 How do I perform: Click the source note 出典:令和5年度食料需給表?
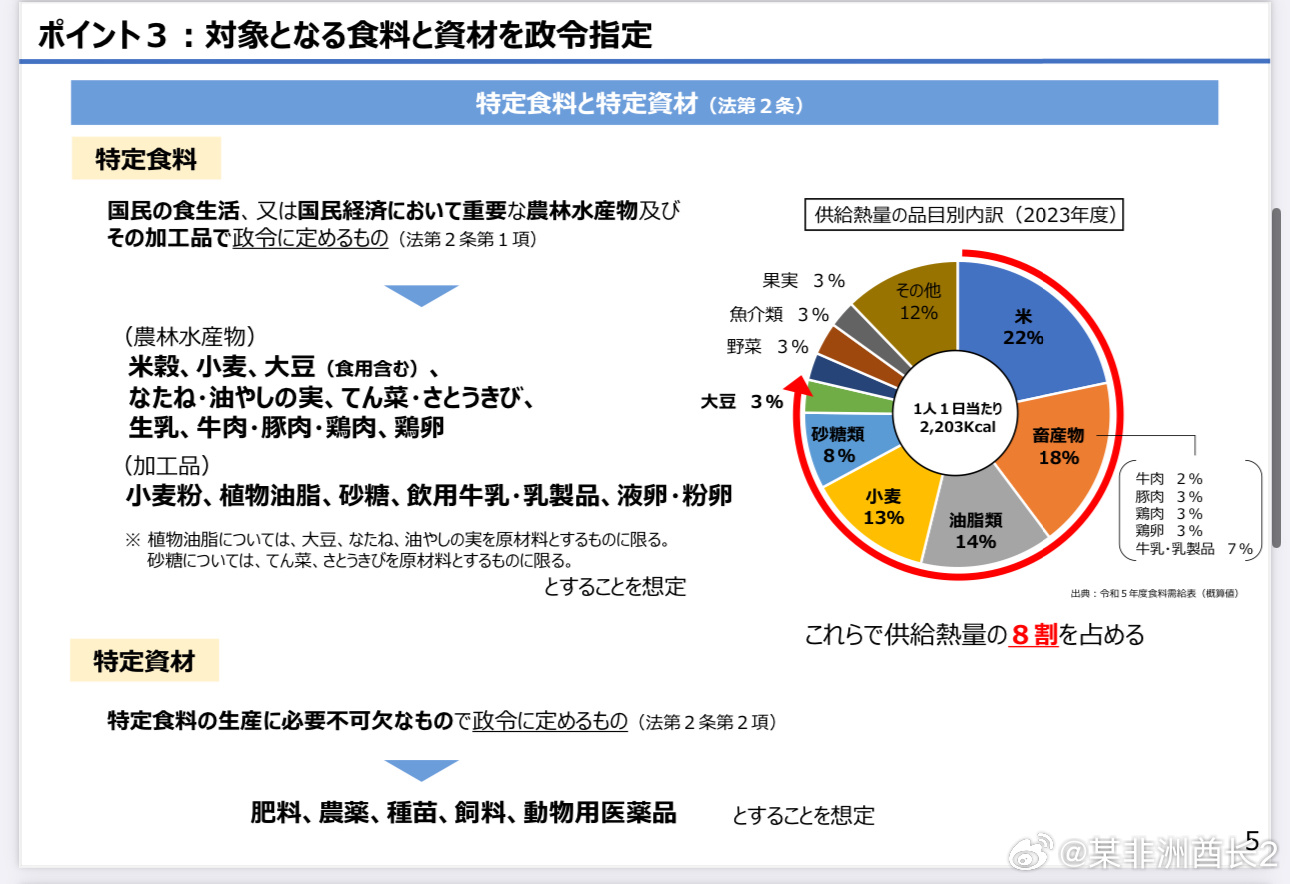[x=1154, y=593]
